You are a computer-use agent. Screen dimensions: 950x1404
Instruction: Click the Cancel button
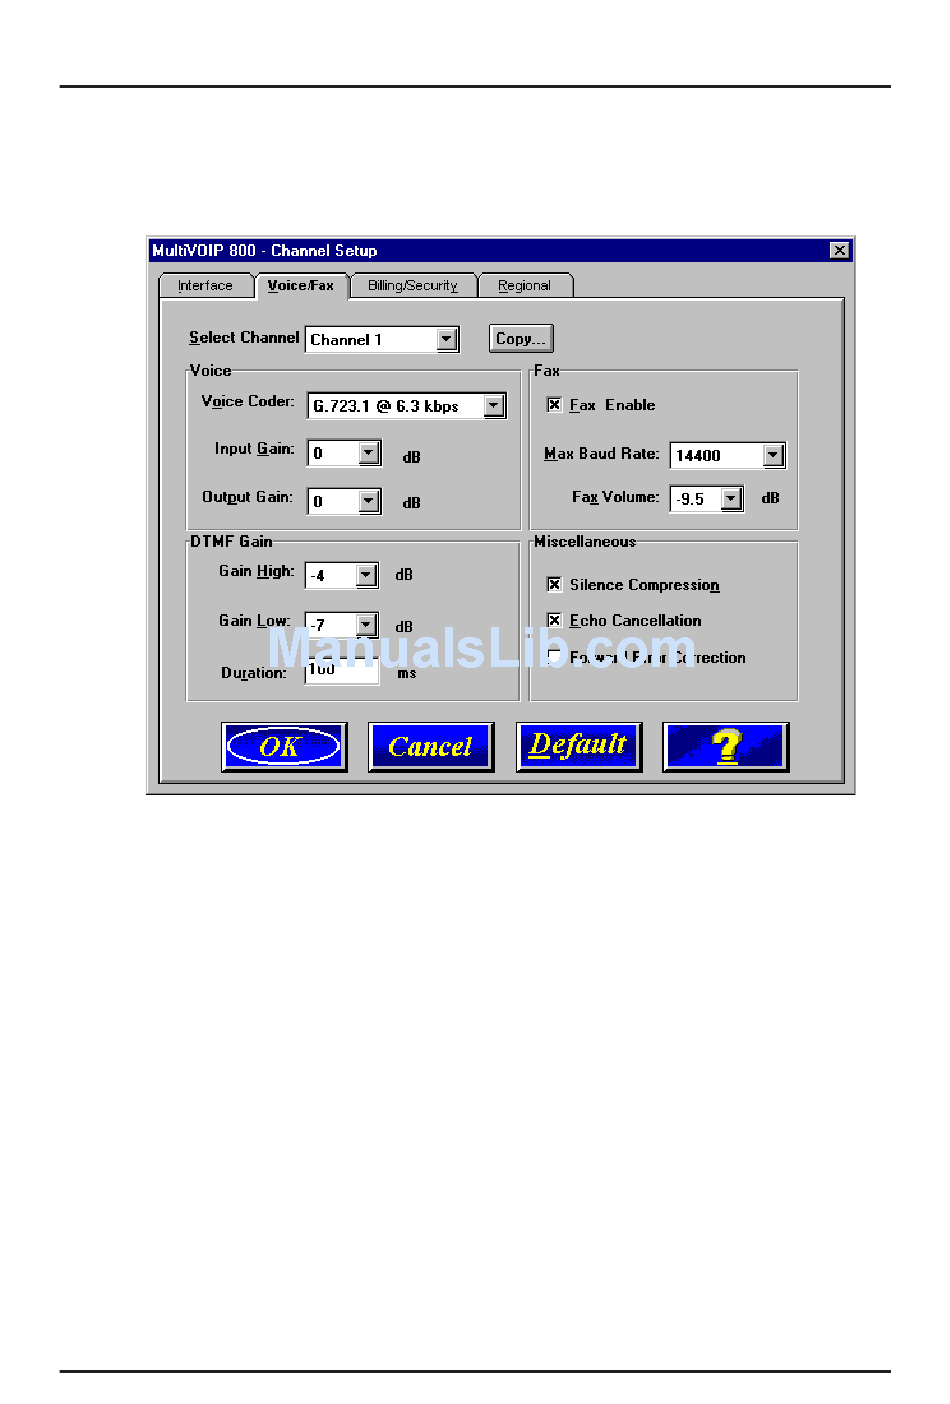[431, 747]
